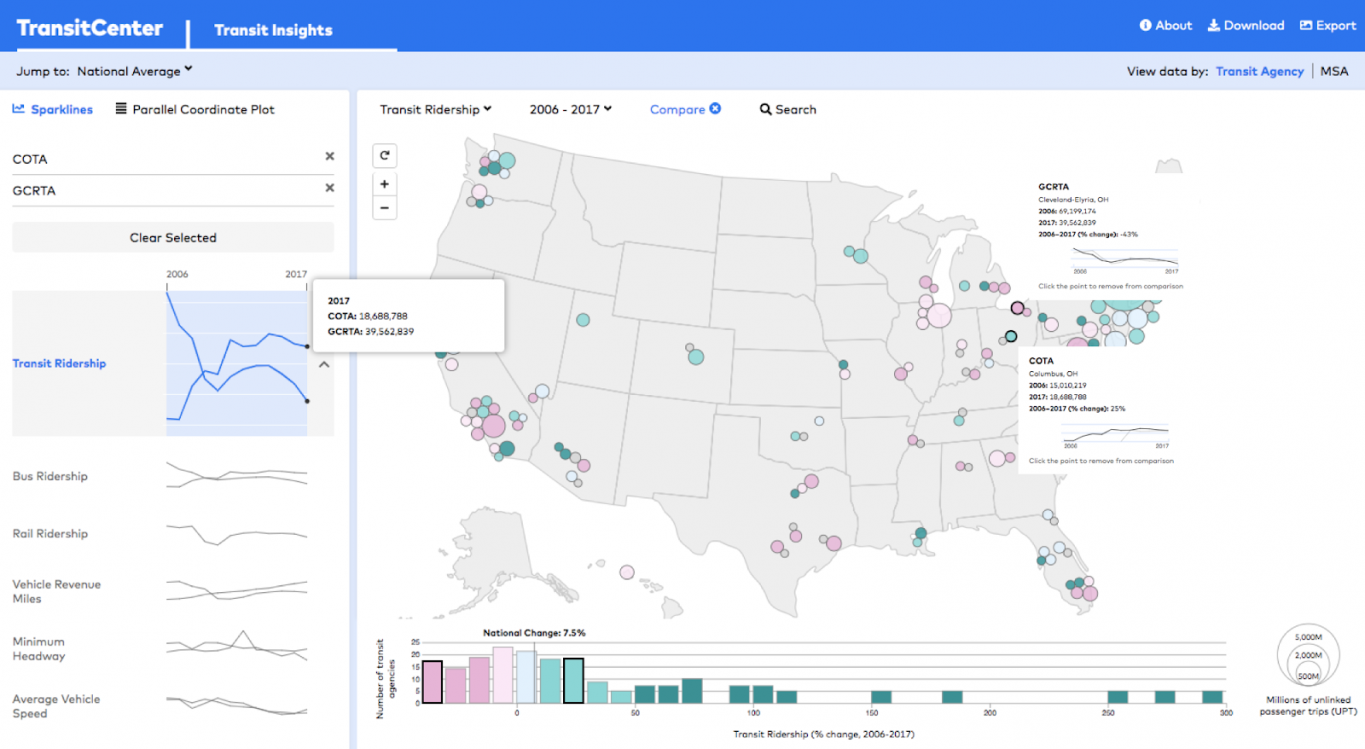Remove GCRTA from the comparison list
The image size is (1365, 749).
coord(330,190)
